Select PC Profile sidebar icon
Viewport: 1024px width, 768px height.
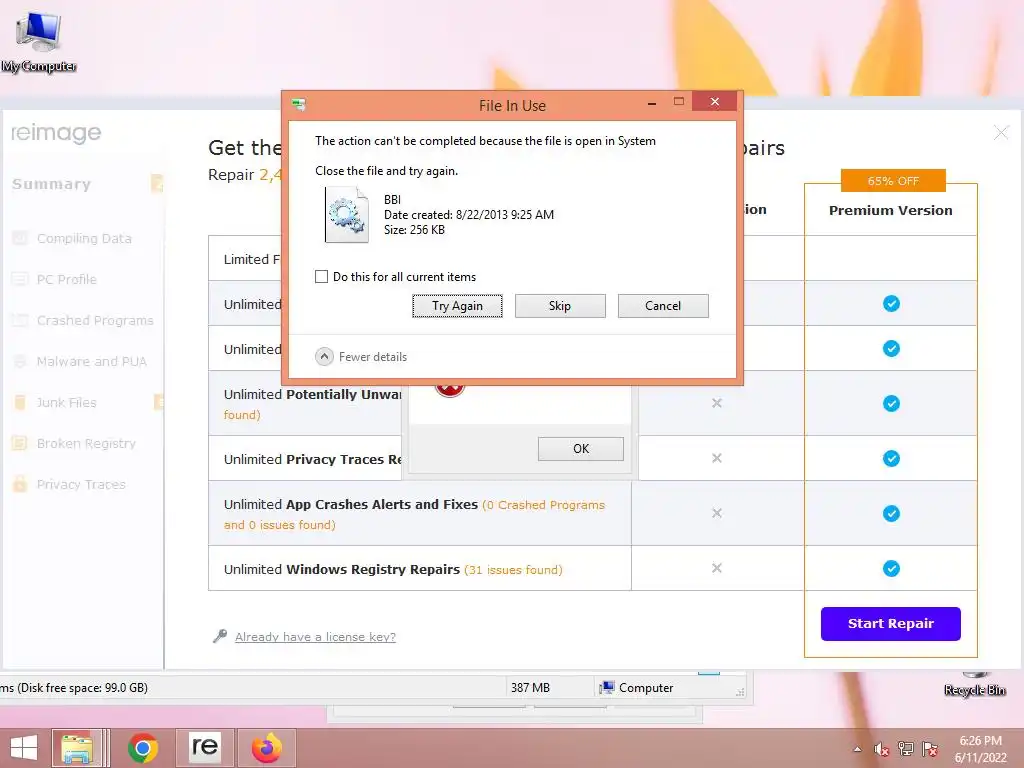[20, 280]
